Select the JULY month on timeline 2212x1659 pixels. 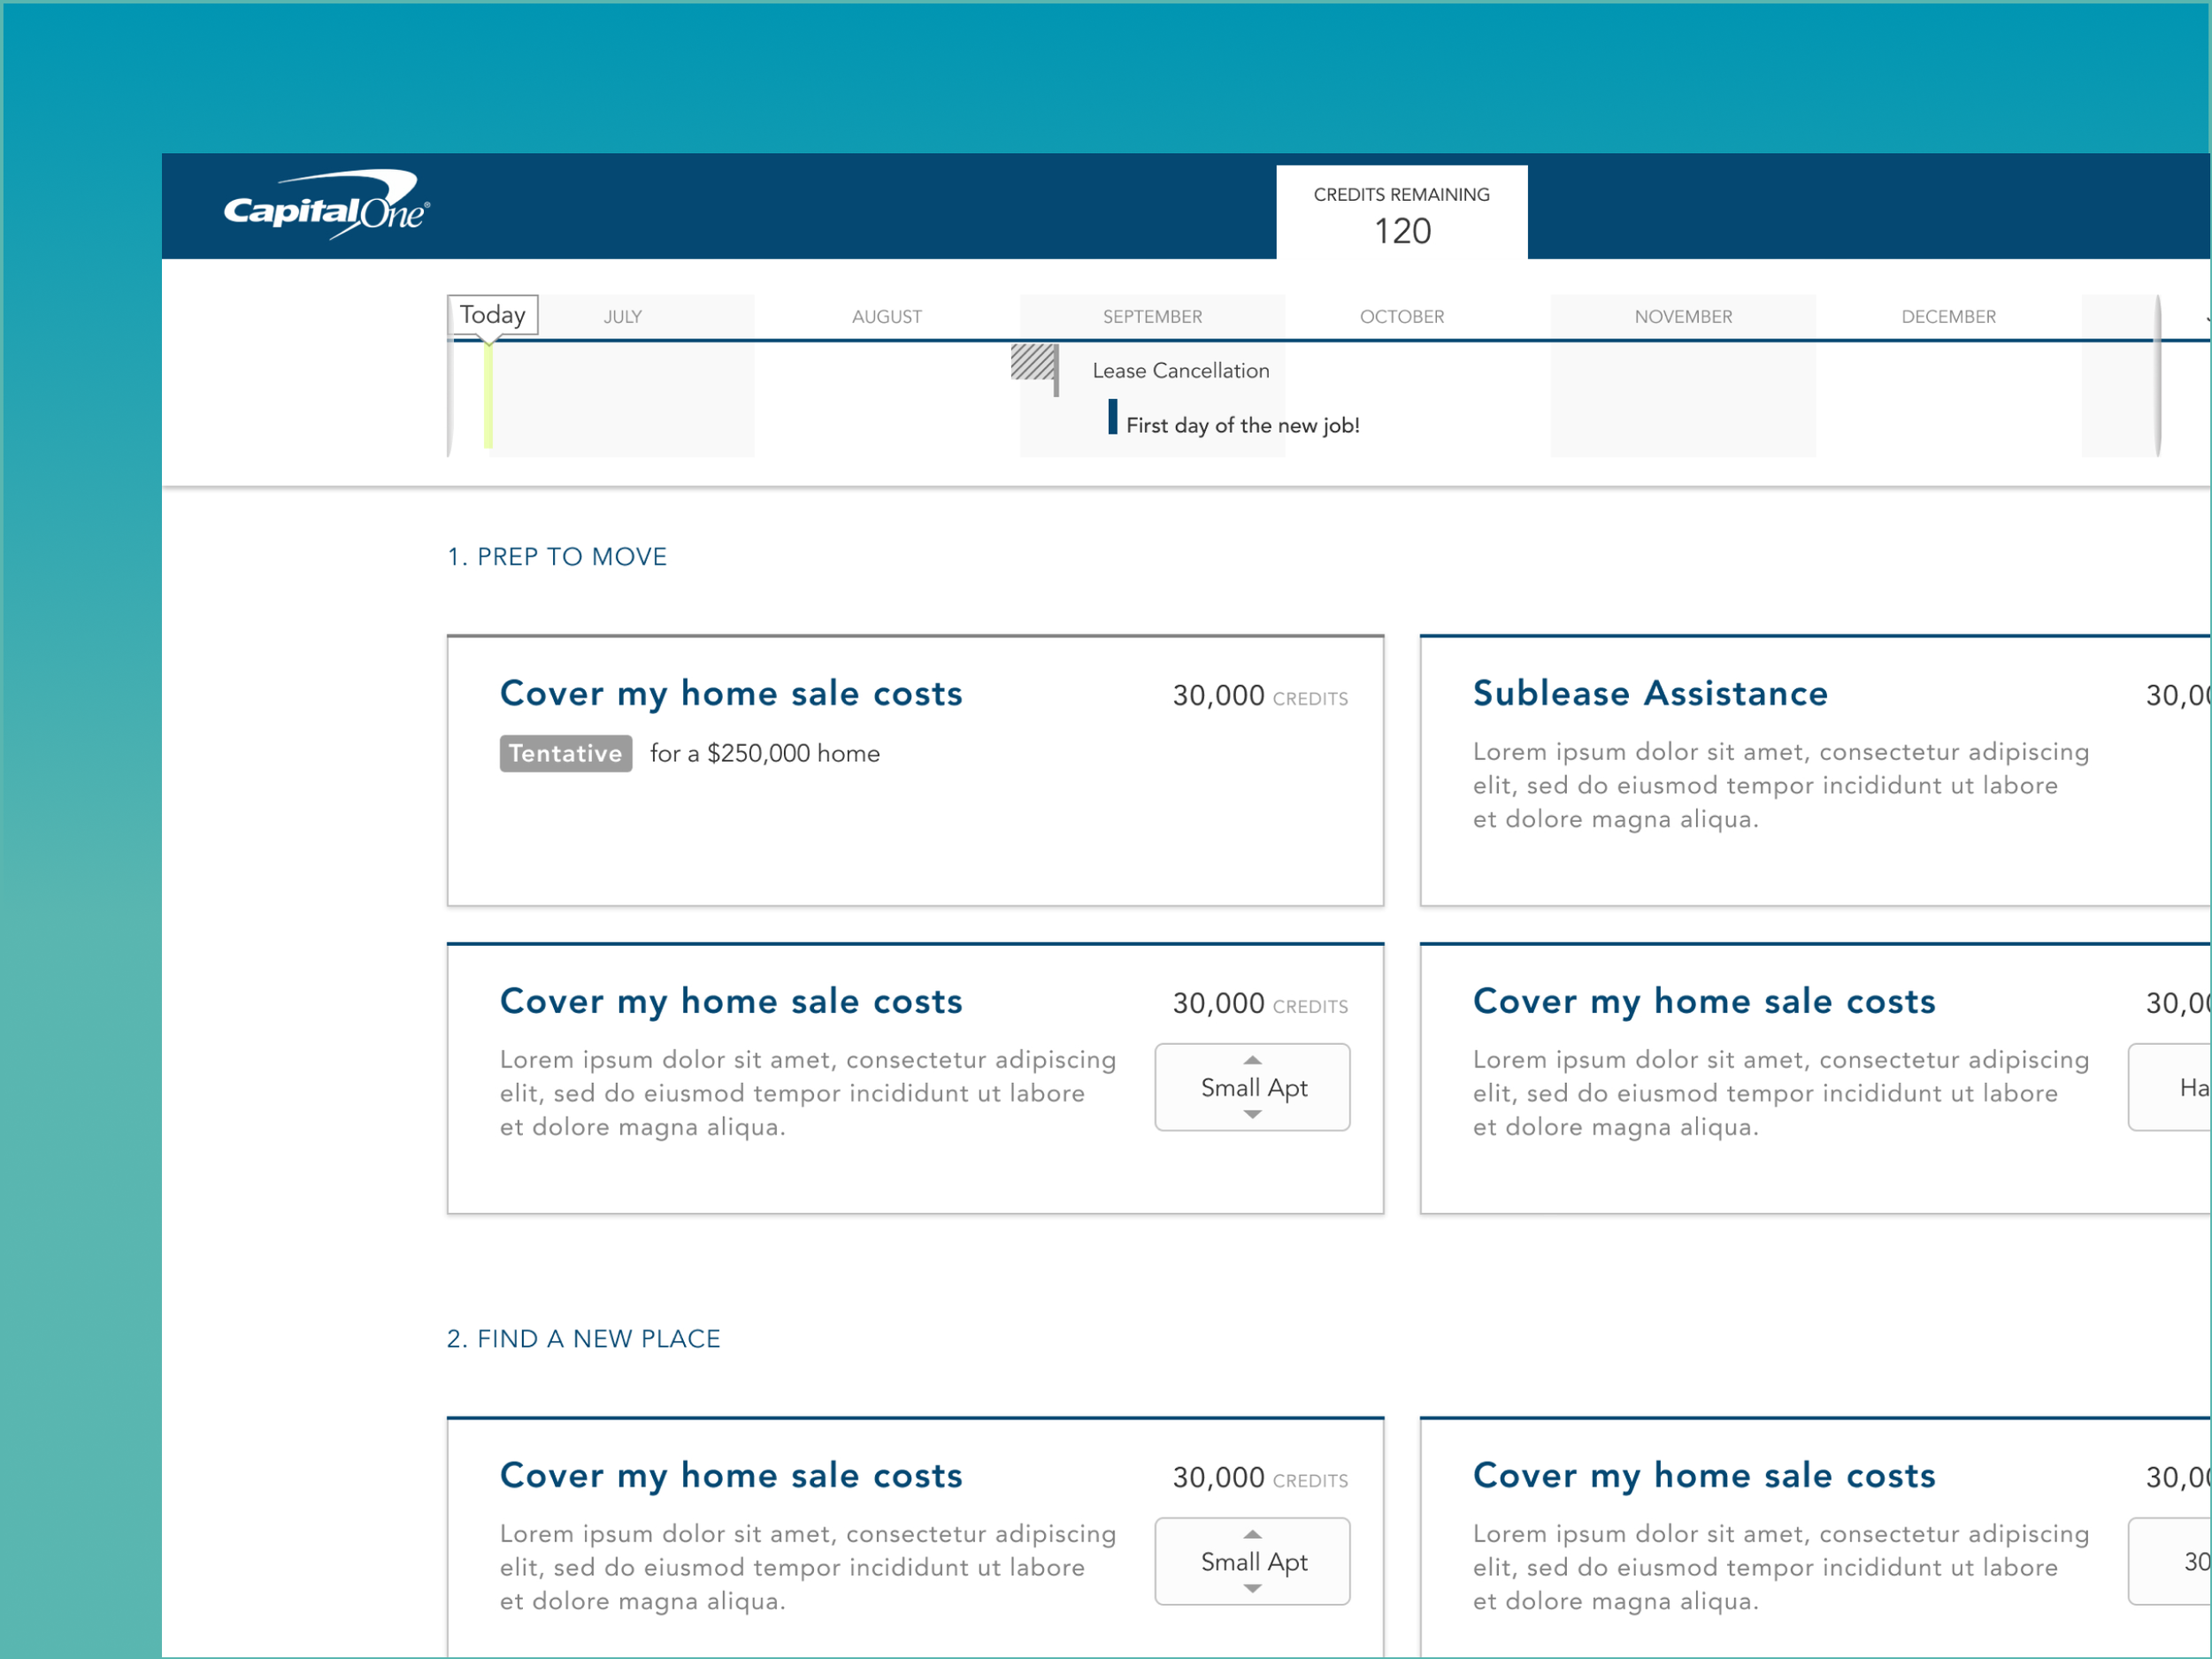(x=622, y=317)
